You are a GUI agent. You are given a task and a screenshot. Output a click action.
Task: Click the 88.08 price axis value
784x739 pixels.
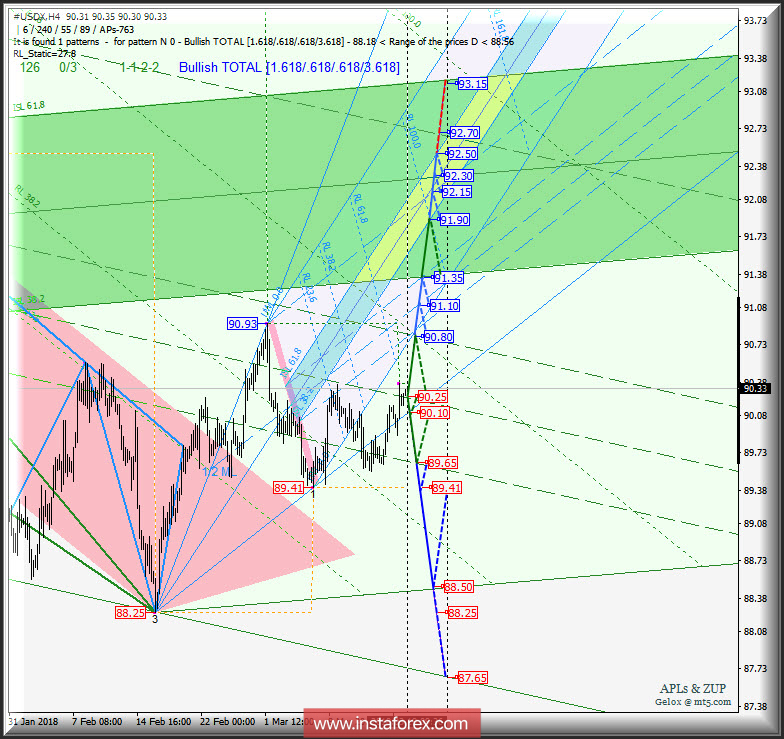coord(755,632)
